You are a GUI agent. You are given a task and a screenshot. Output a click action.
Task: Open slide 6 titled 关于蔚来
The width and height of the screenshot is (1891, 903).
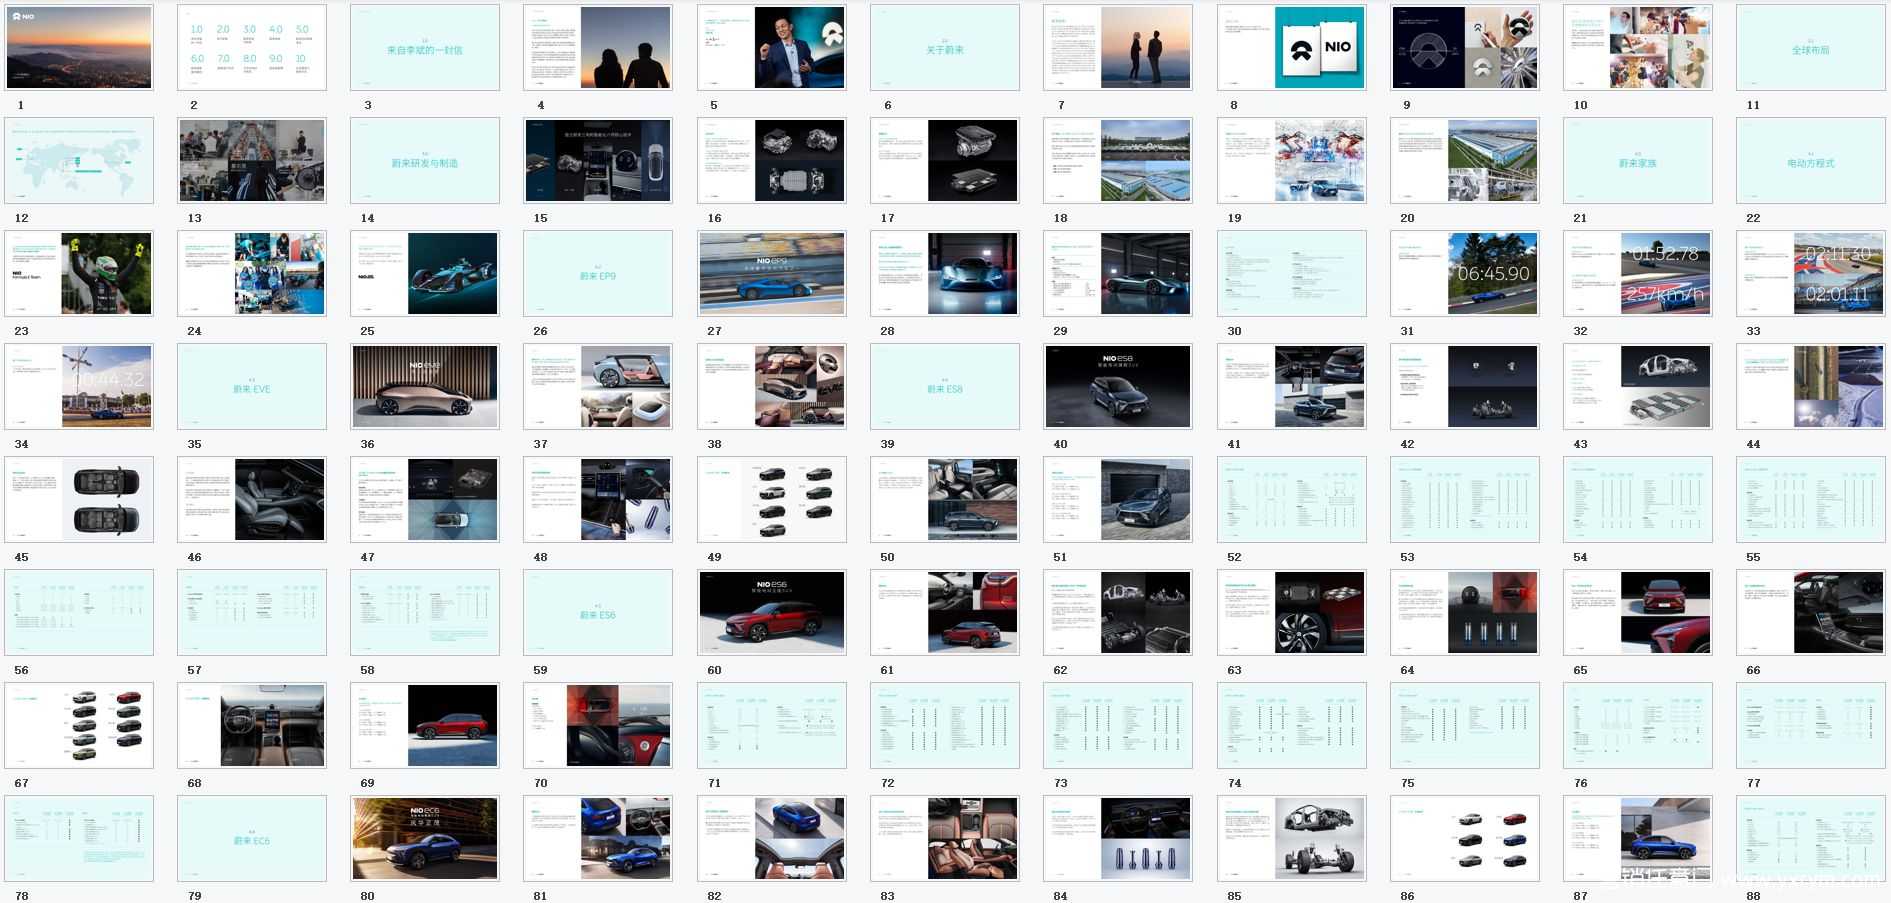tap(945, 47)
